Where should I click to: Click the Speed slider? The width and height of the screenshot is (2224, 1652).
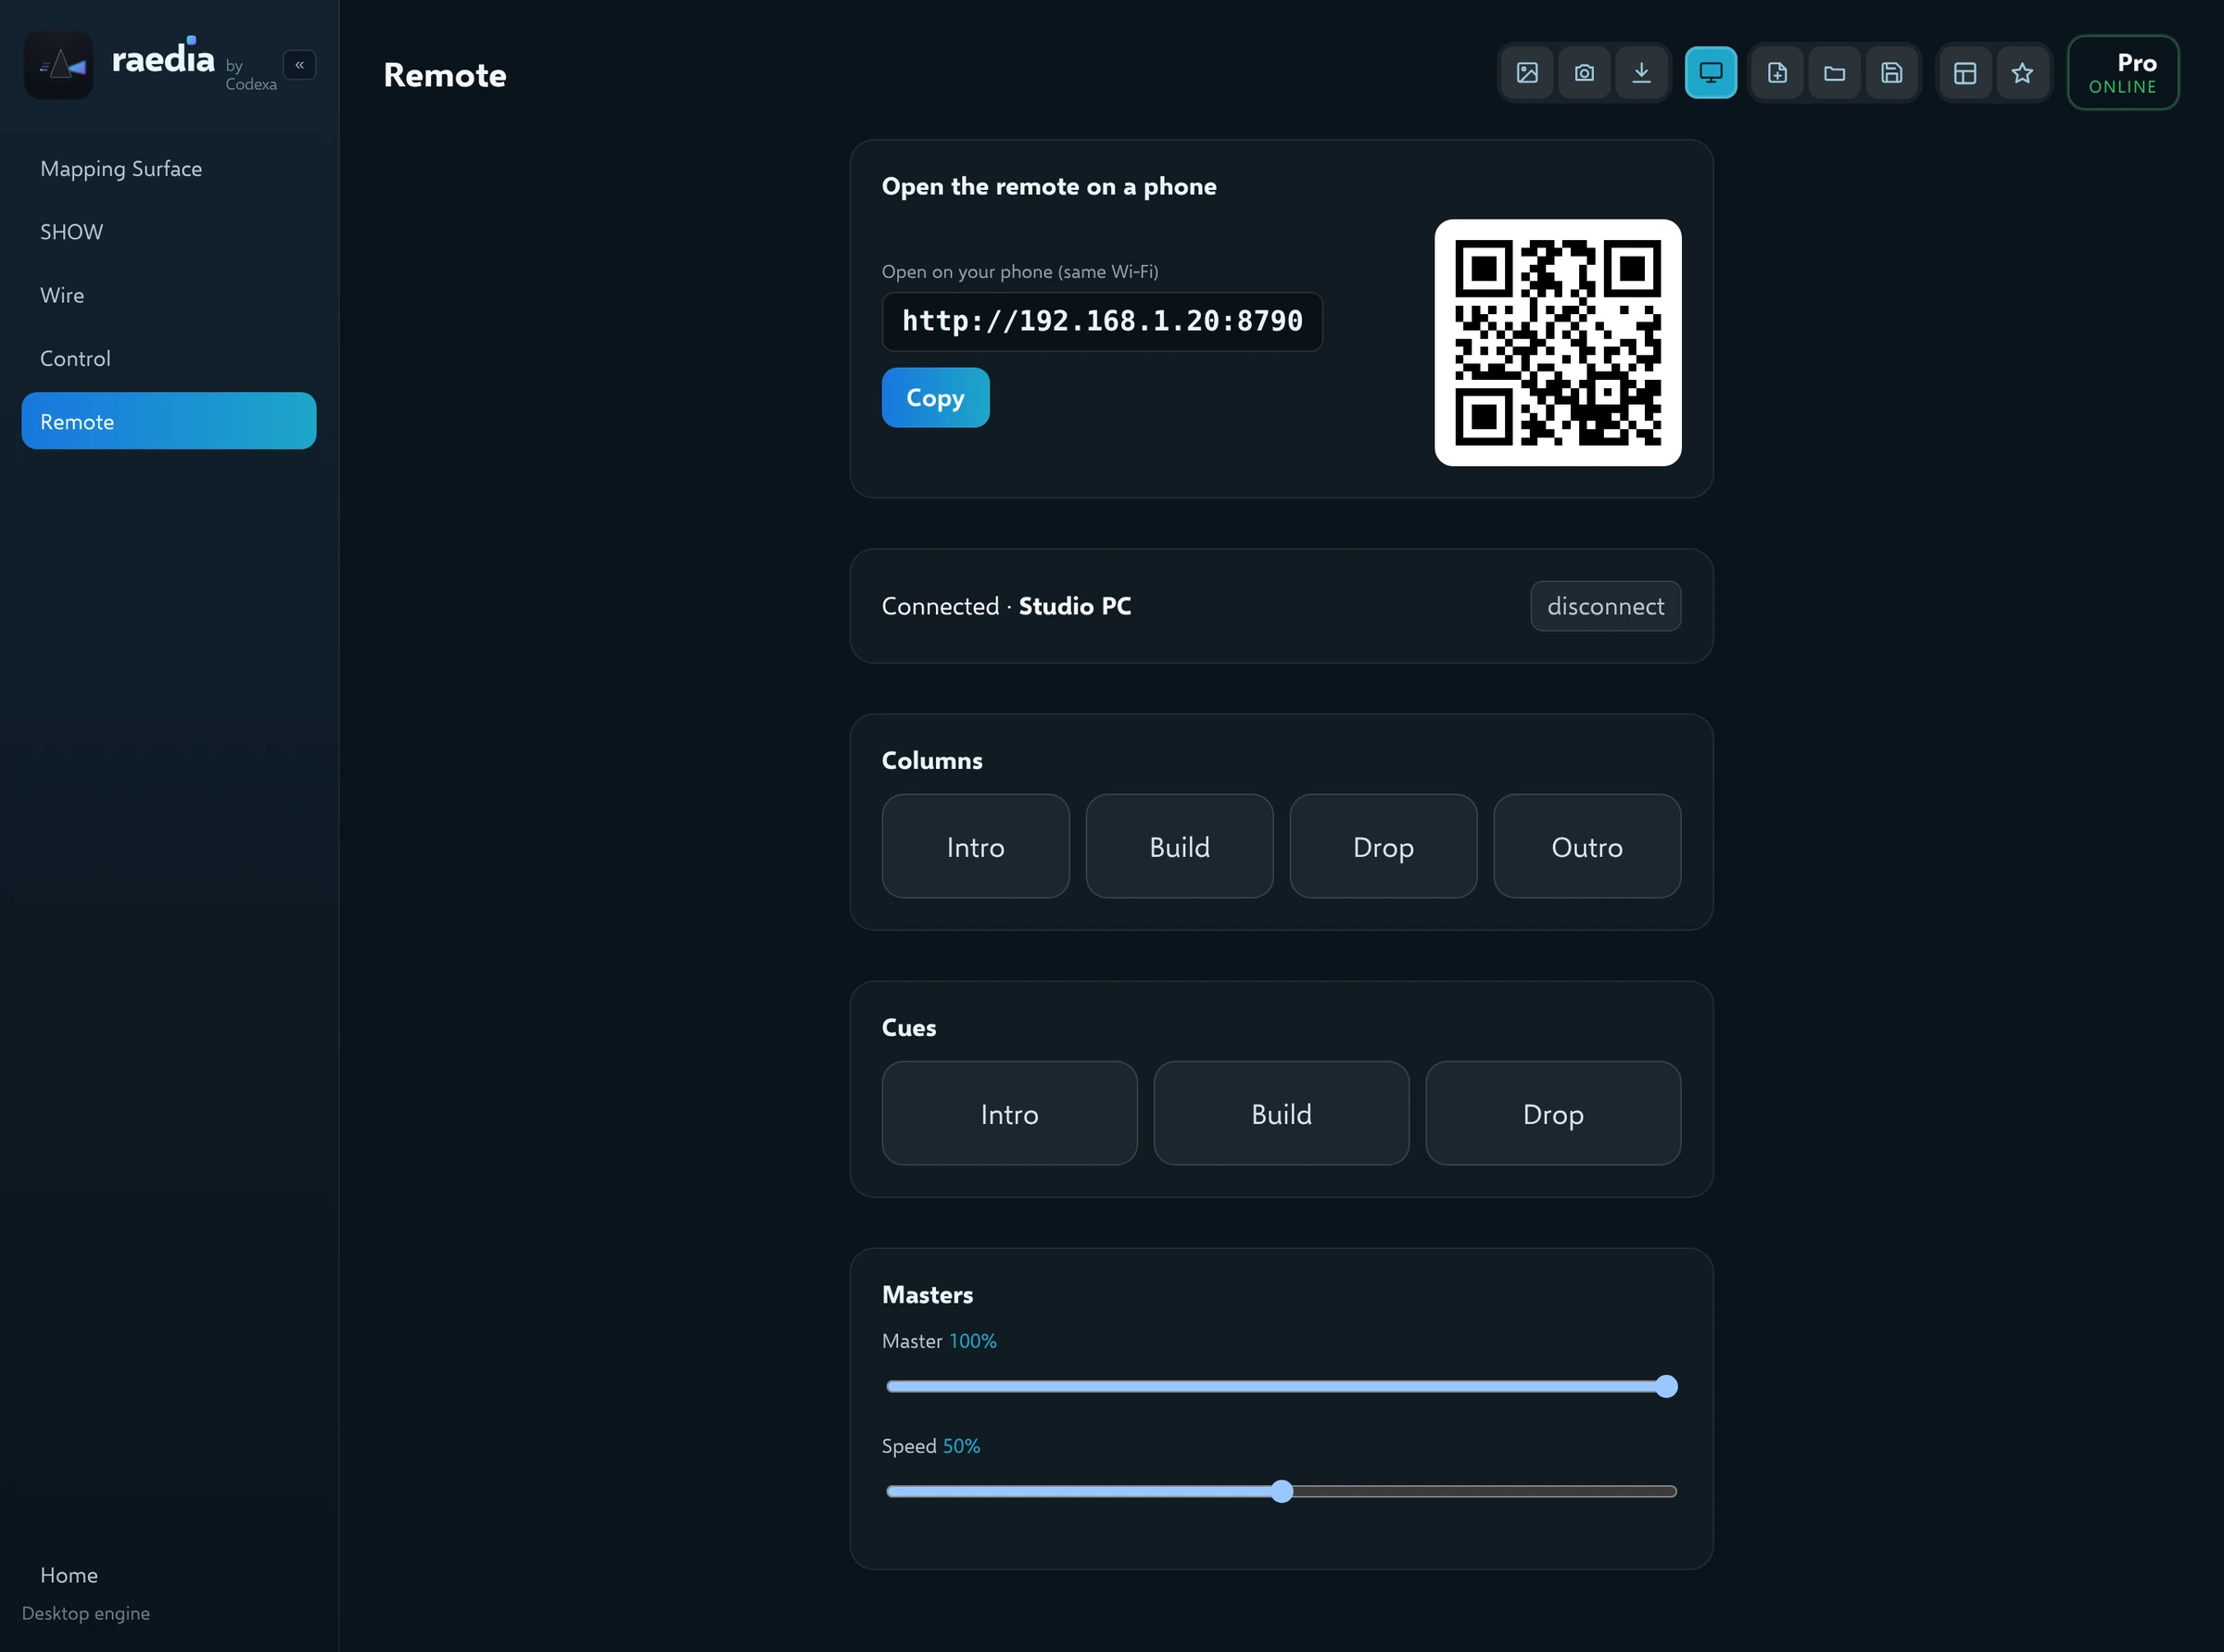(1281, 1491)
